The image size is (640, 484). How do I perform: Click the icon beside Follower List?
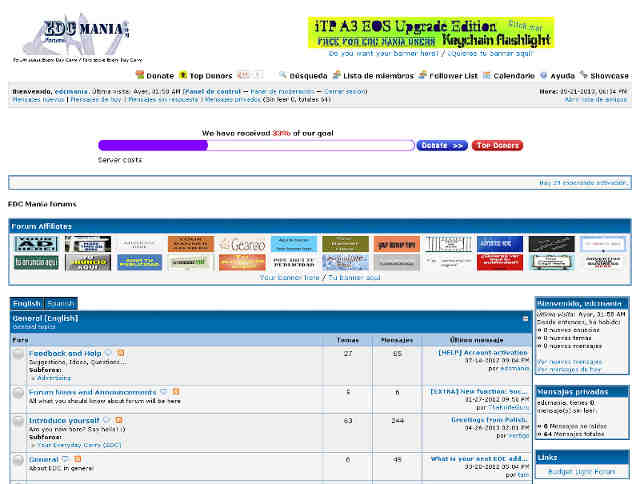423,75
